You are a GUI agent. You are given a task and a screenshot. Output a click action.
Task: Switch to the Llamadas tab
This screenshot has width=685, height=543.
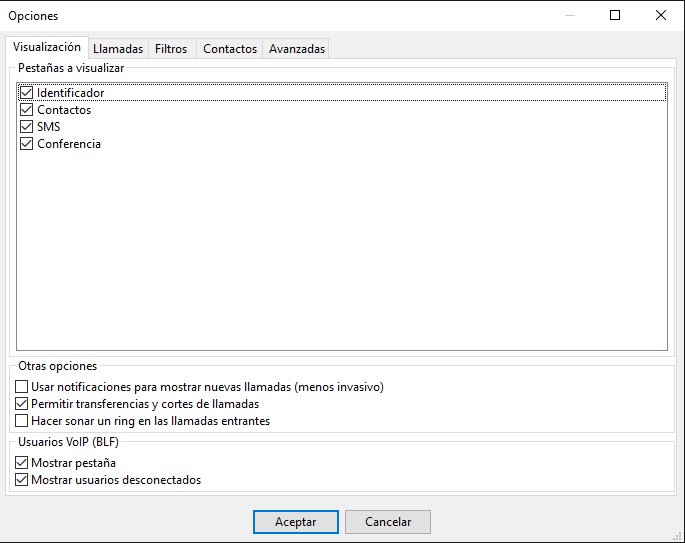coord(117,49)
